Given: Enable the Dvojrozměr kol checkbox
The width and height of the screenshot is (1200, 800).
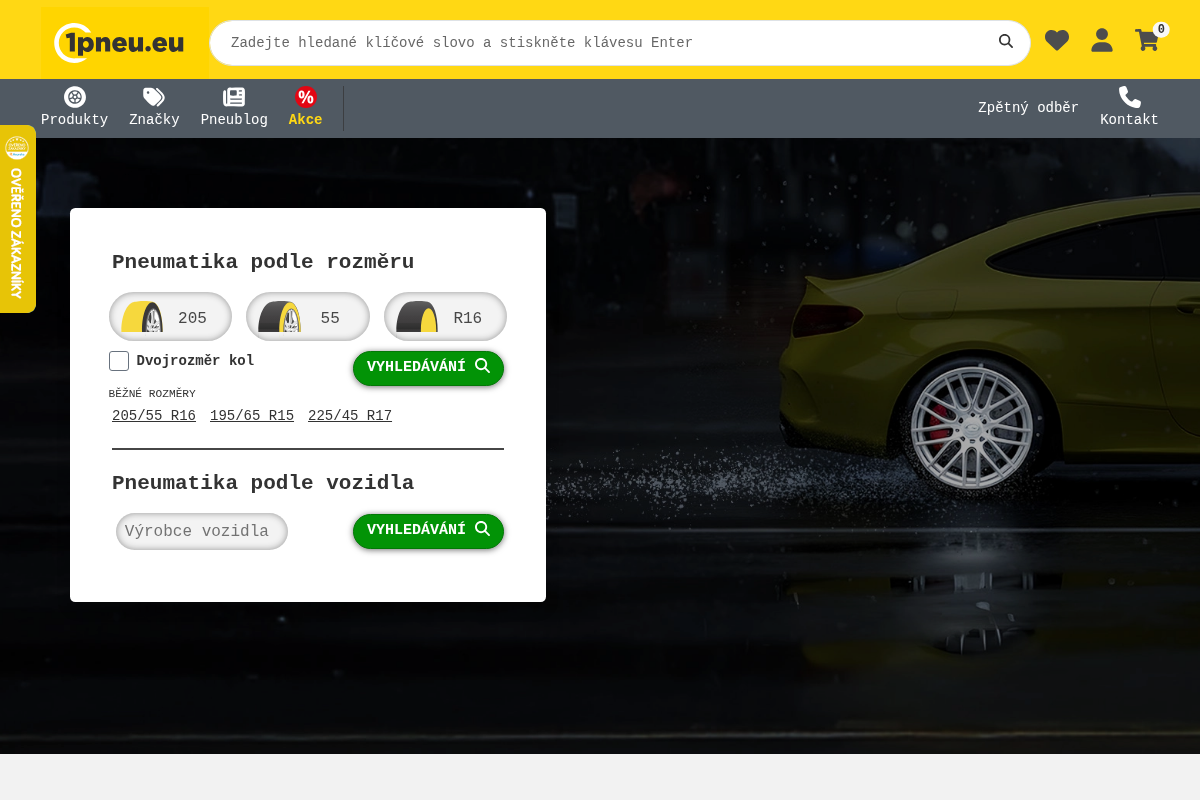Looking at the screenshot, I should (x=119, y=361).
